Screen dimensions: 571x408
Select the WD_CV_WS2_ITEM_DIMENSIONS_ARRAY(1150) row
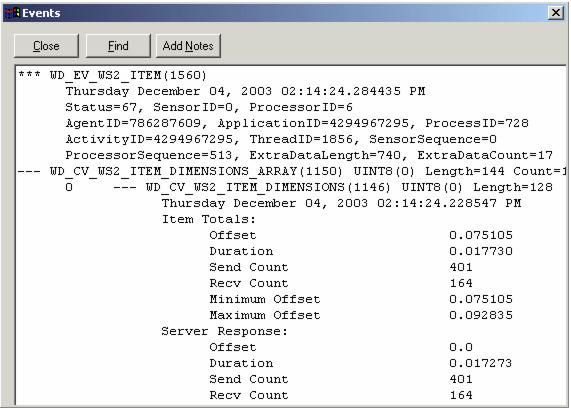pyautogui.click(x=292, y=171)
